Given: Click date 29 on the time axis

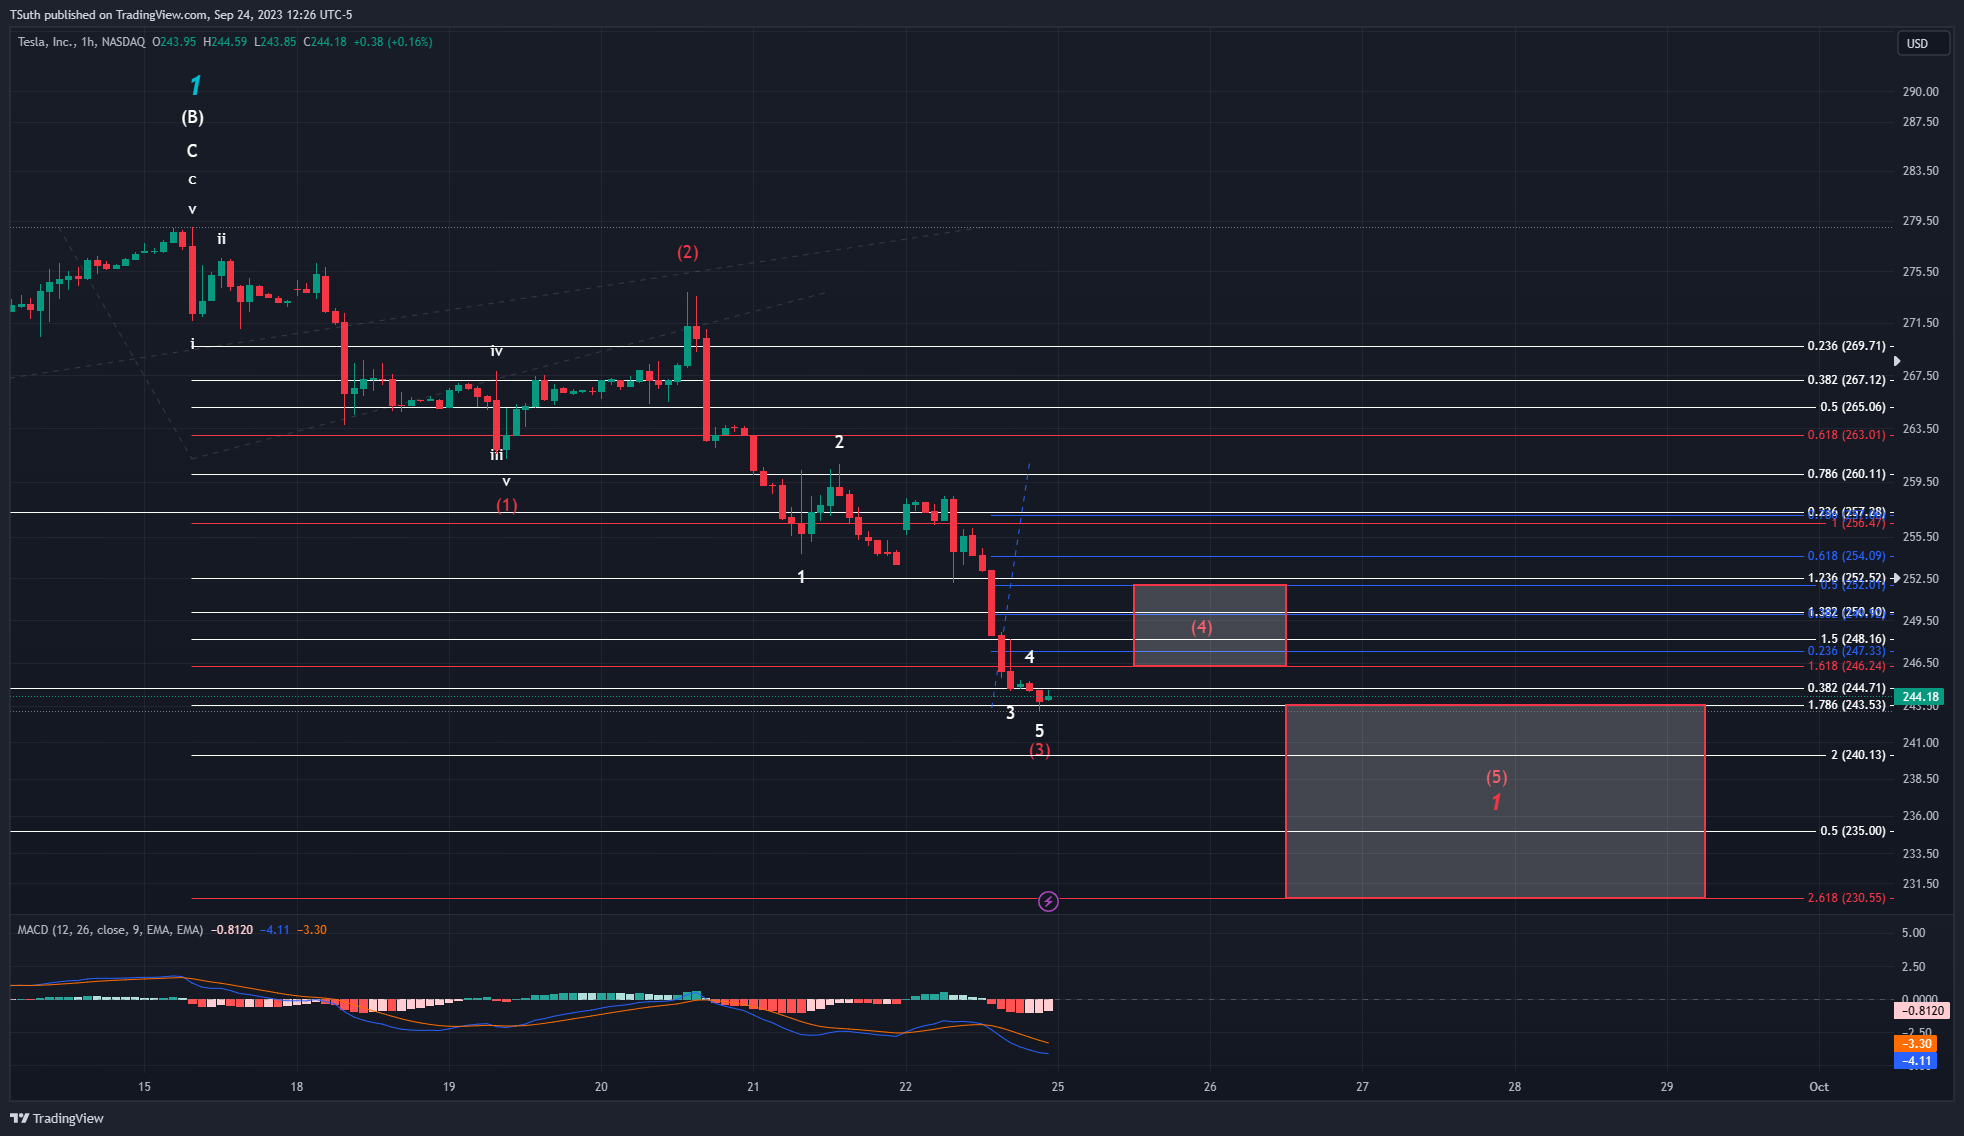Looking at the screenshot, I should (x=1667, y=1087).
